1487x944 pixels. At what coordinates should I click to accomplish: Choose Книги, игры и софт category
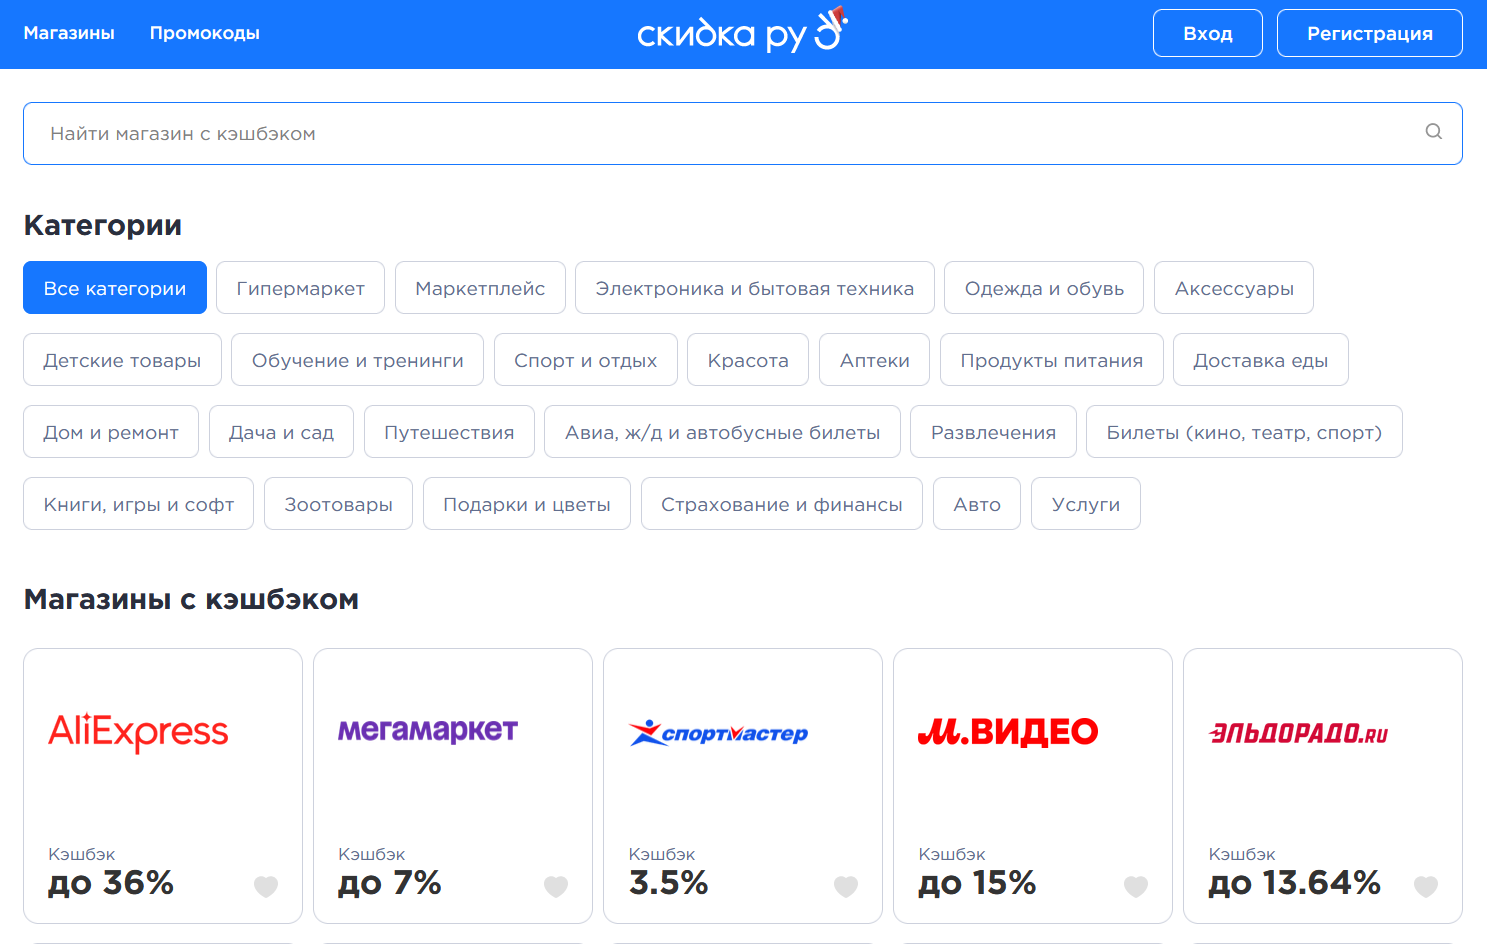coord(139,504)
